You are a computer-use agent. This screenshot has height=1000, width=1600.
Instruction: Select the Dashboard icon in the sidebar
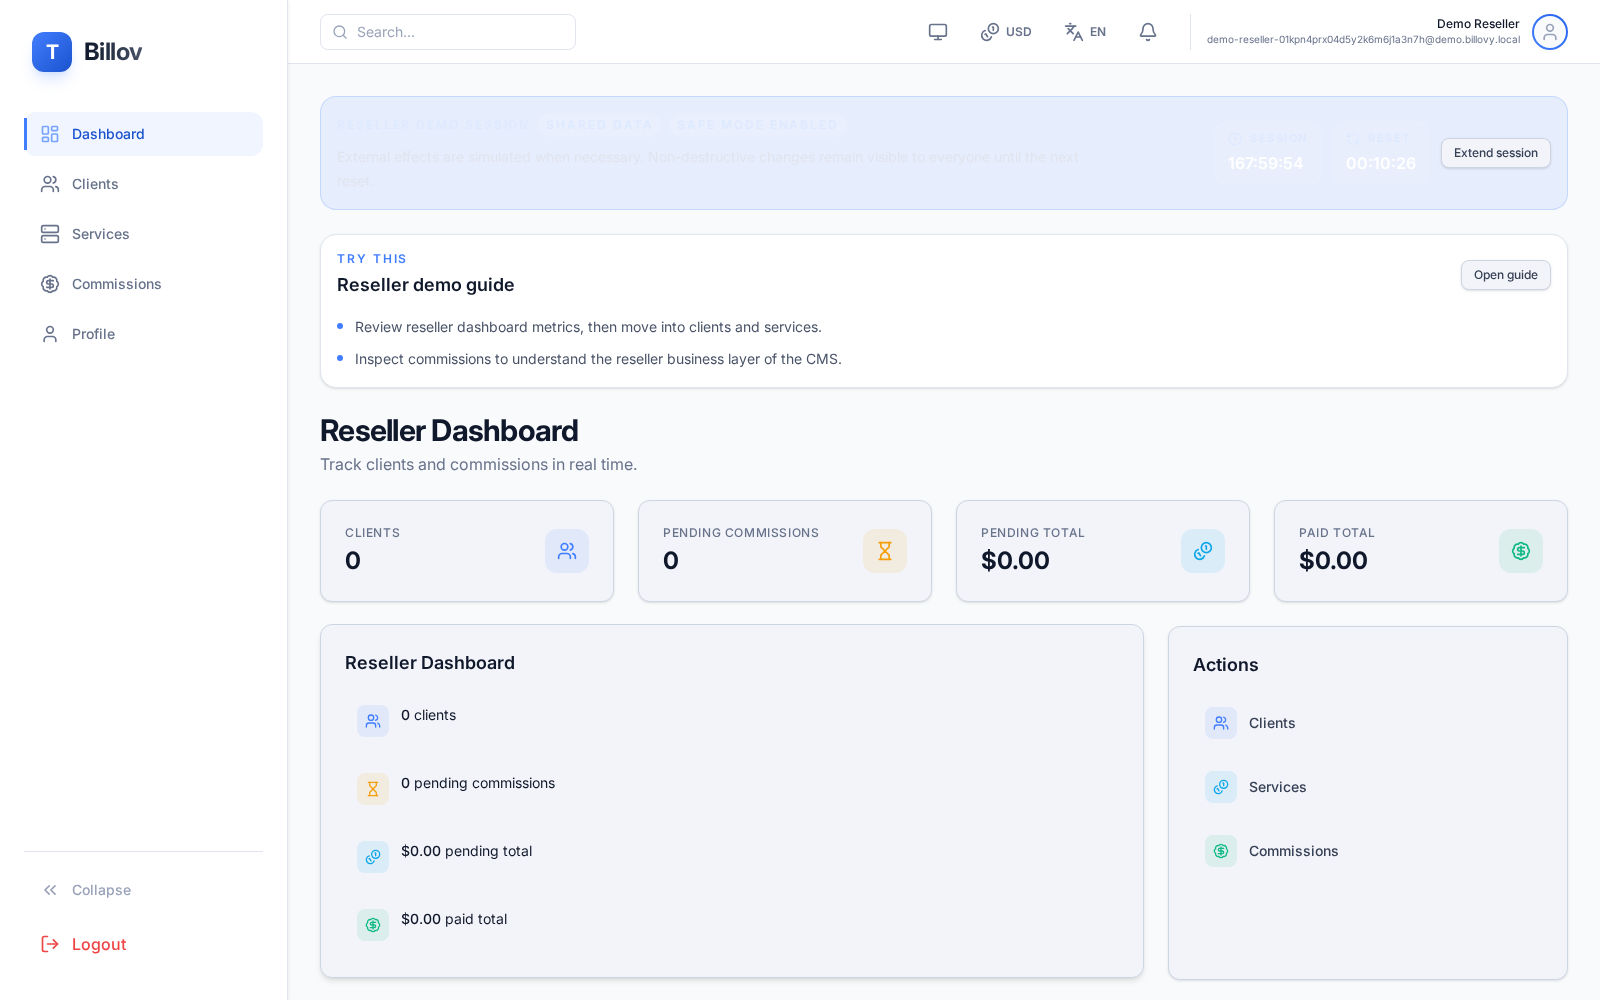pos(50,134)
